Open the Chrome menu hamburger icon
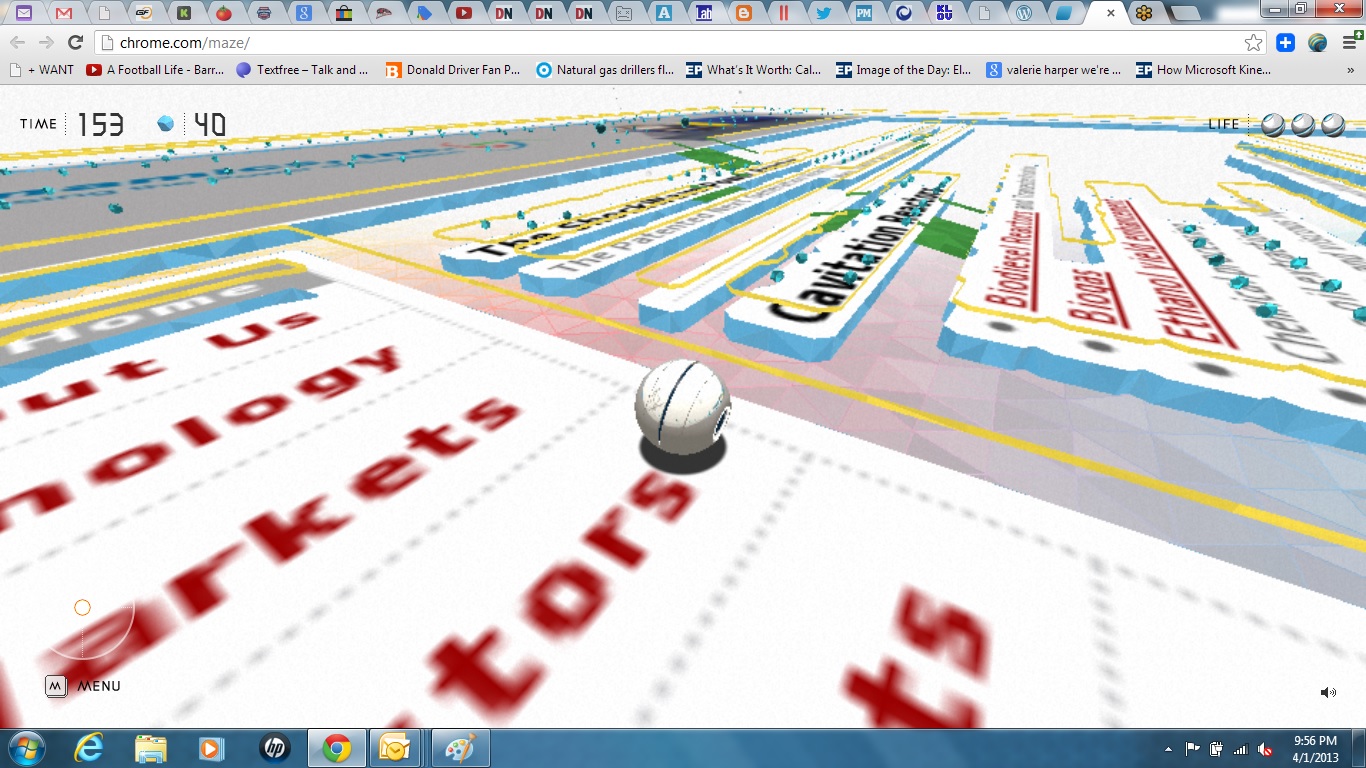This screenshot has width=1366, height=768. click(x=1349, y=42)
